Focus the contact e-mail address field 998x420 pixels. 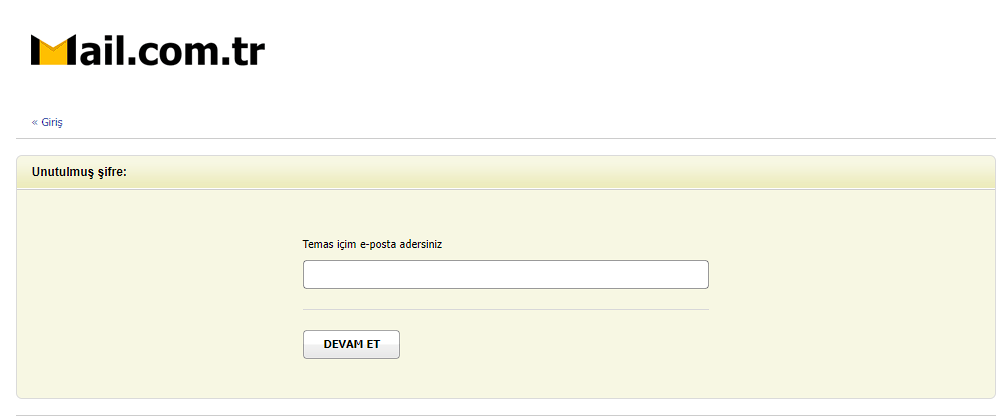pyautogui.click(x=505, y=275)
